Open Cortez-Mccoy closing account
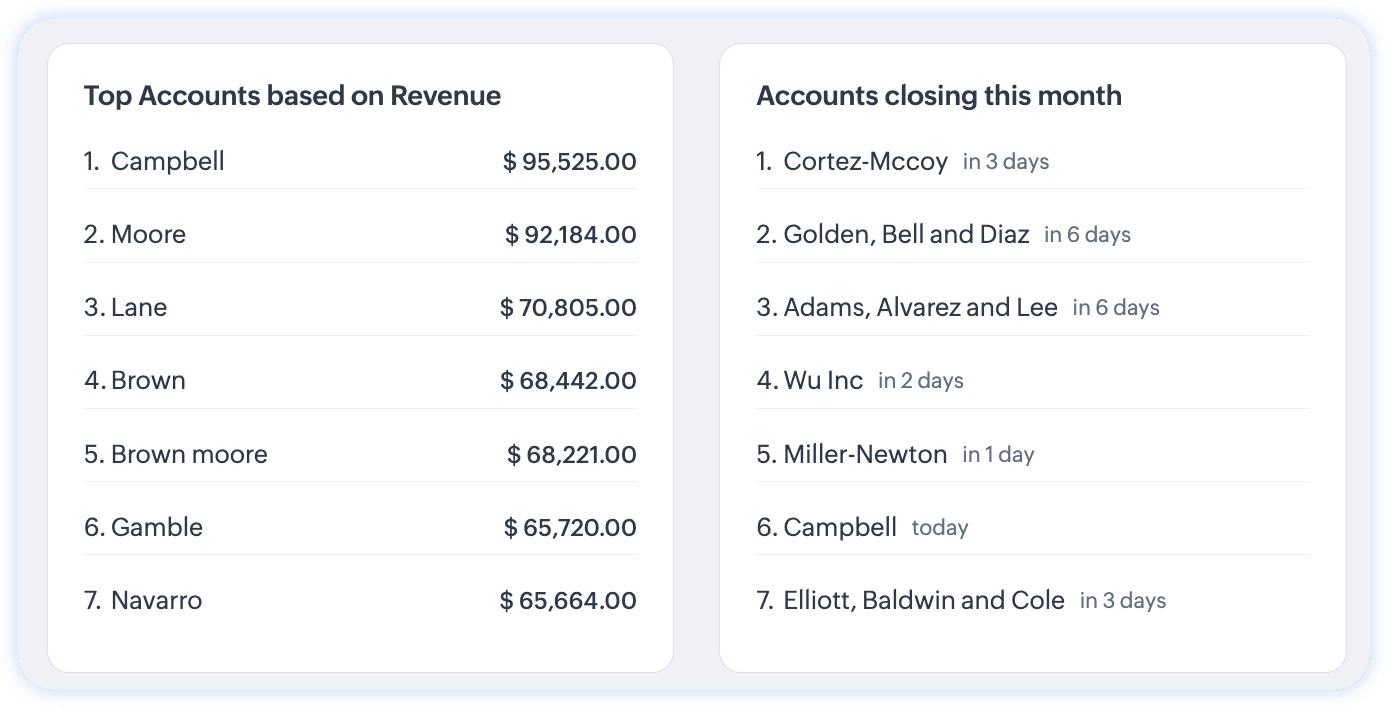 865,162
